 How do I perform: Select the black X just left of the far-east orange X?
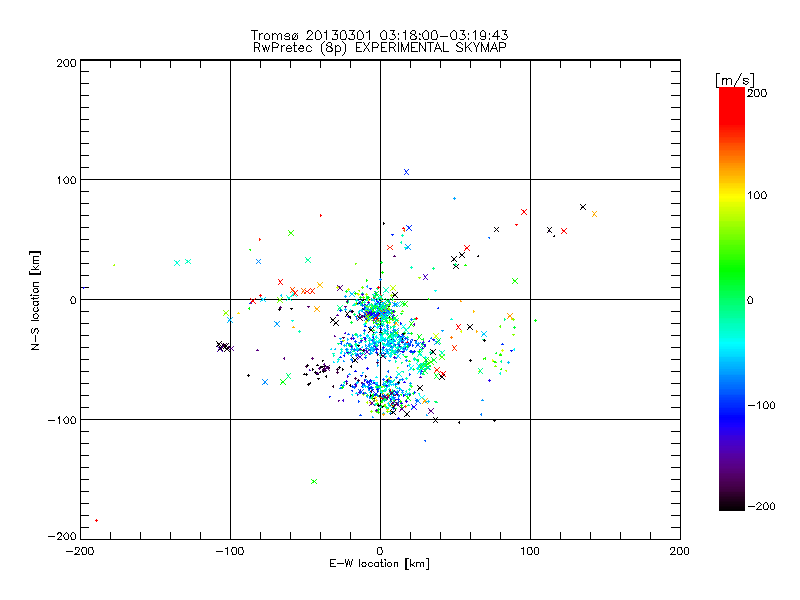click(583, 207)
